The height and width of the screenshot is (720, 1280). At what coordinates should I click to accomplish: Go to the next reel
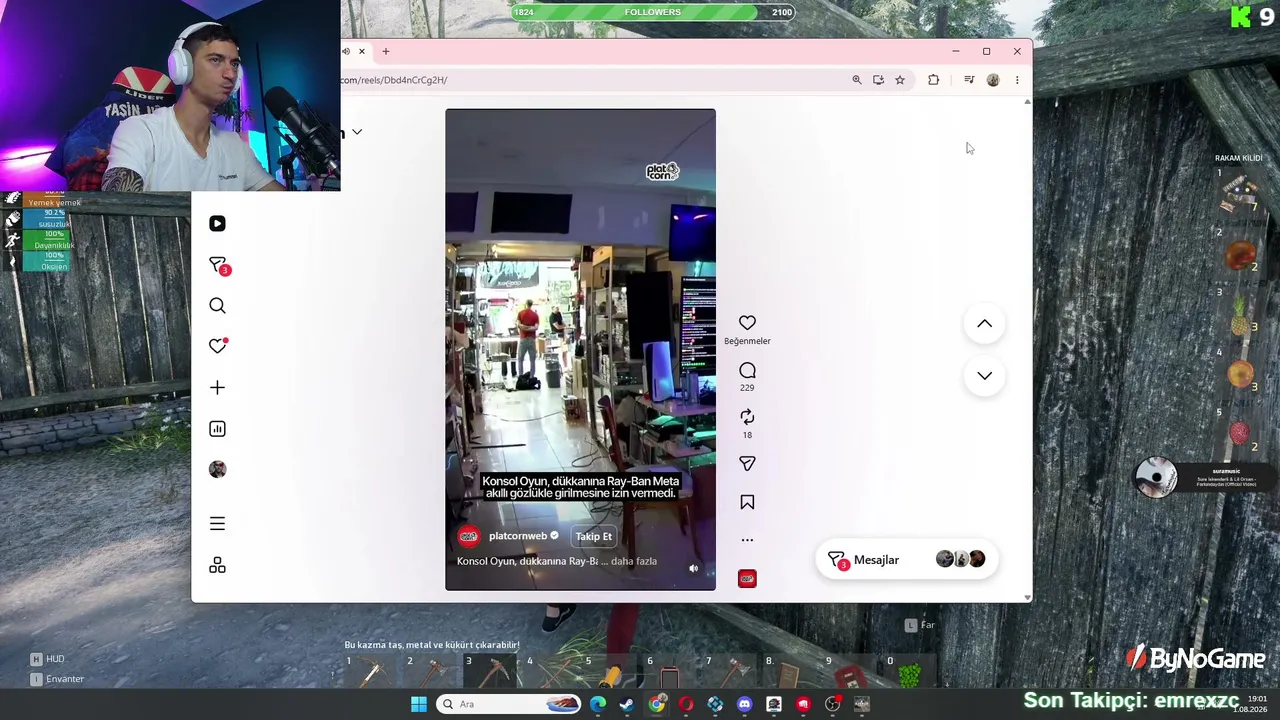click(984, 376)
